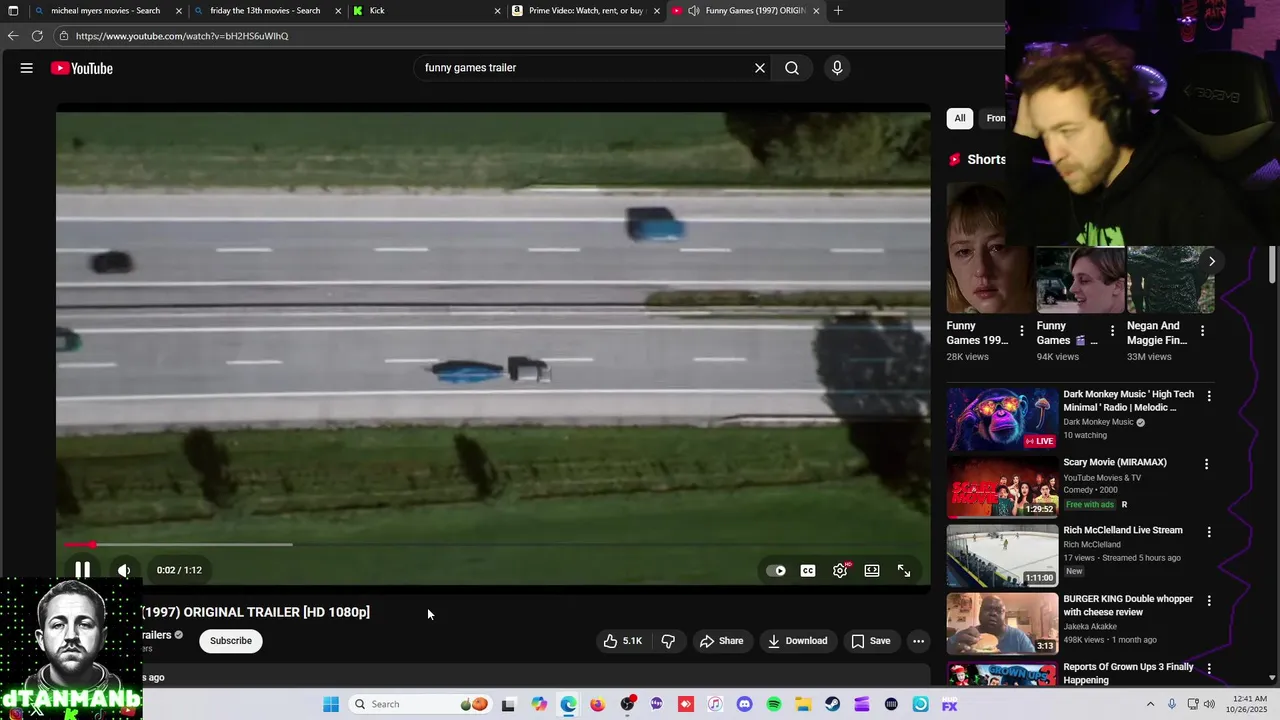
Task: Pause the video playback
Action: 83,570
